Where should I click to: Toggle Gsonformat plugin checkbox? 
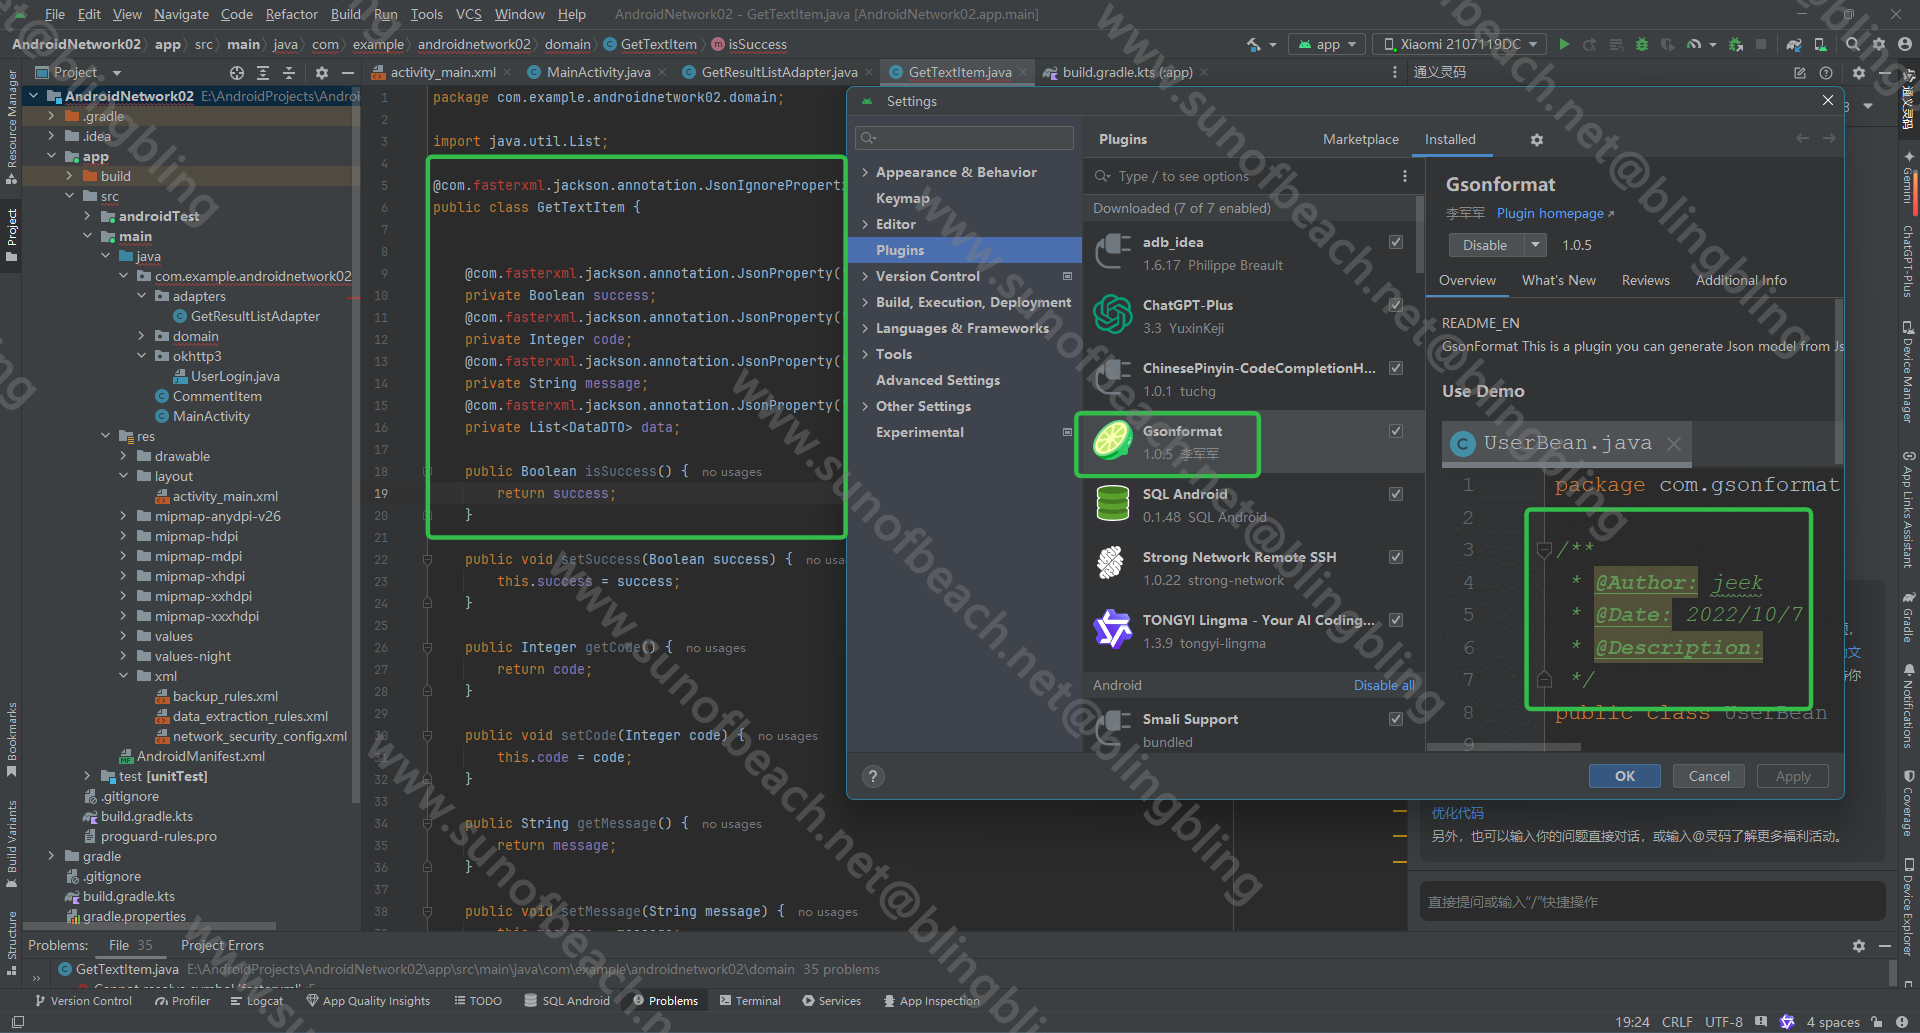[x=1396, y=431]
